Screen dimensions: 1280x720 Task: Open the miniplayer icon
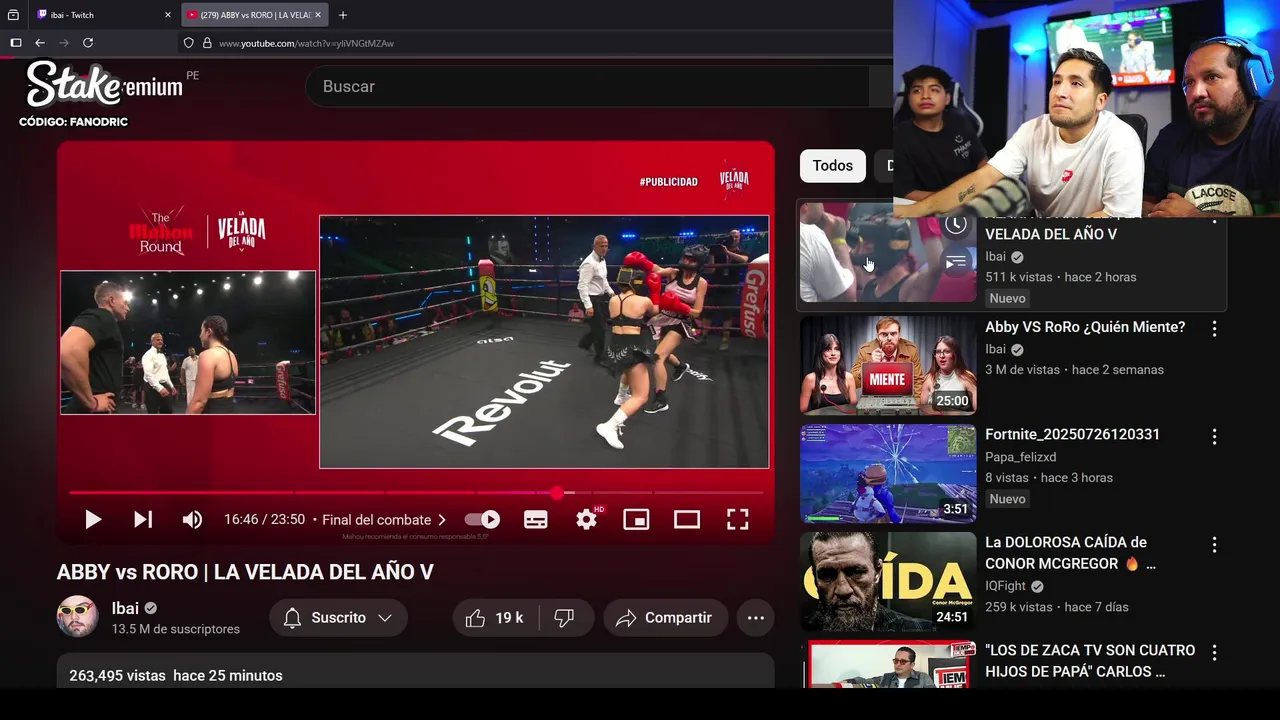pyautogui.click(x=636, y=519)
